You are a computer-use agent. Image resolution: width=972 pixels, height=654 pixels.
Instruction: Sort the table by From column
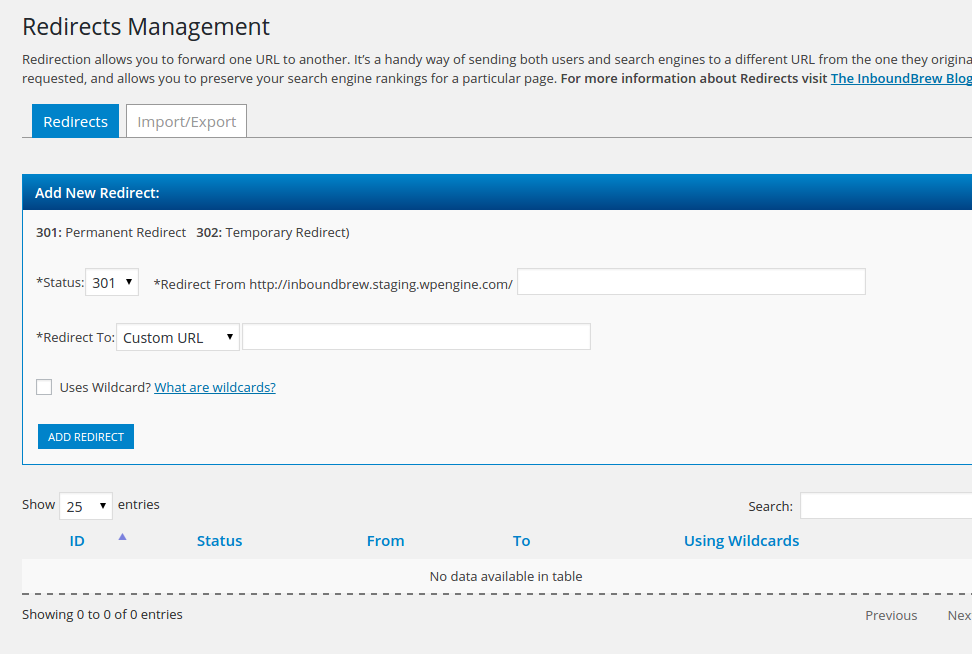385,541
